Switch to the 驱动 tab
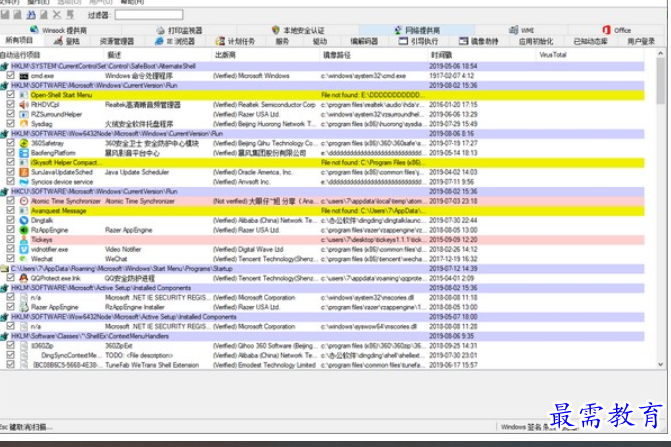Screen dimensions: 671x447 [x=320, y=41]
